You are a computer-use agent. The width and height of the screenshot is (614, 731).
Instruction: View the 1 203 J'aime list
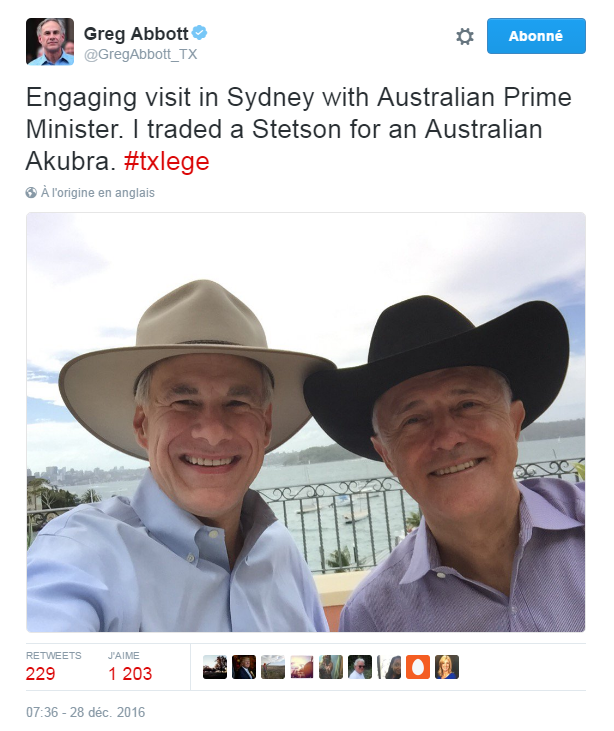click(130, 673)
